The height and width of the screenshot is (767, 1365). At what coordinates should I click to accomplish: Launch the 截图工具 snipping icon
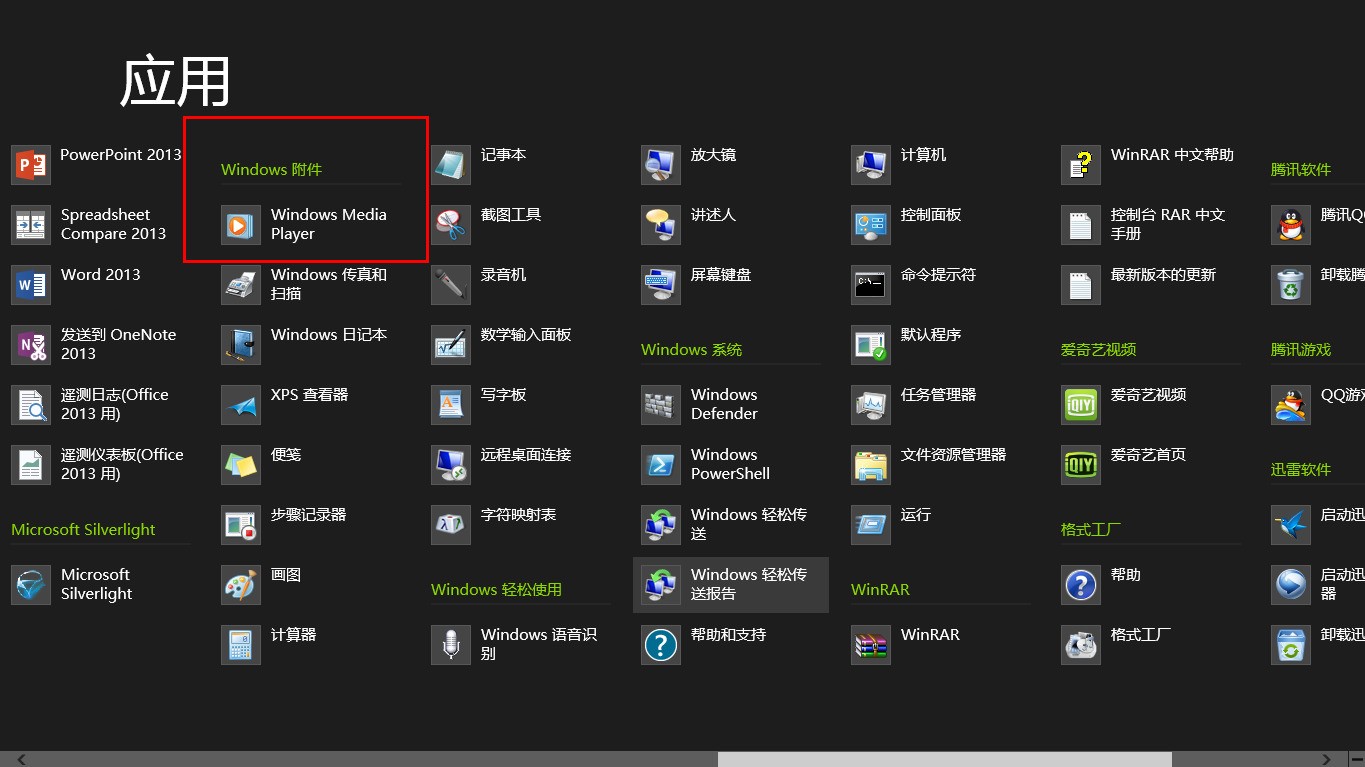451,225
